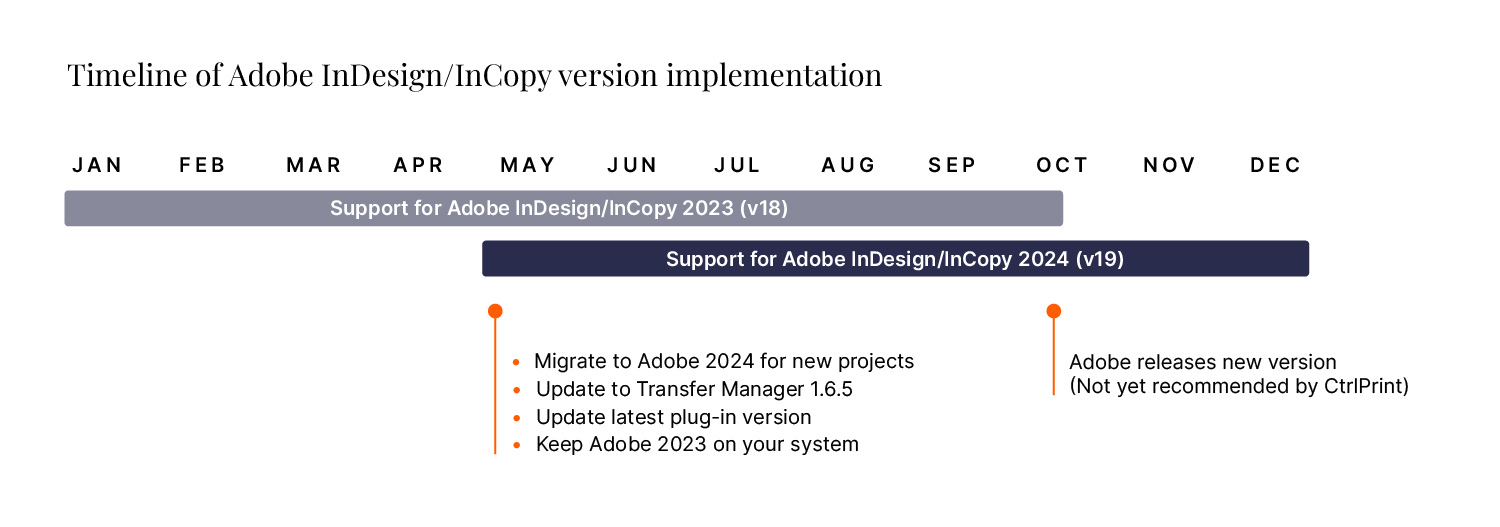Image resolution: width=1500 pixels, height=527 pixels.
Task: Click the JAN month label
Action: (98, 165)
